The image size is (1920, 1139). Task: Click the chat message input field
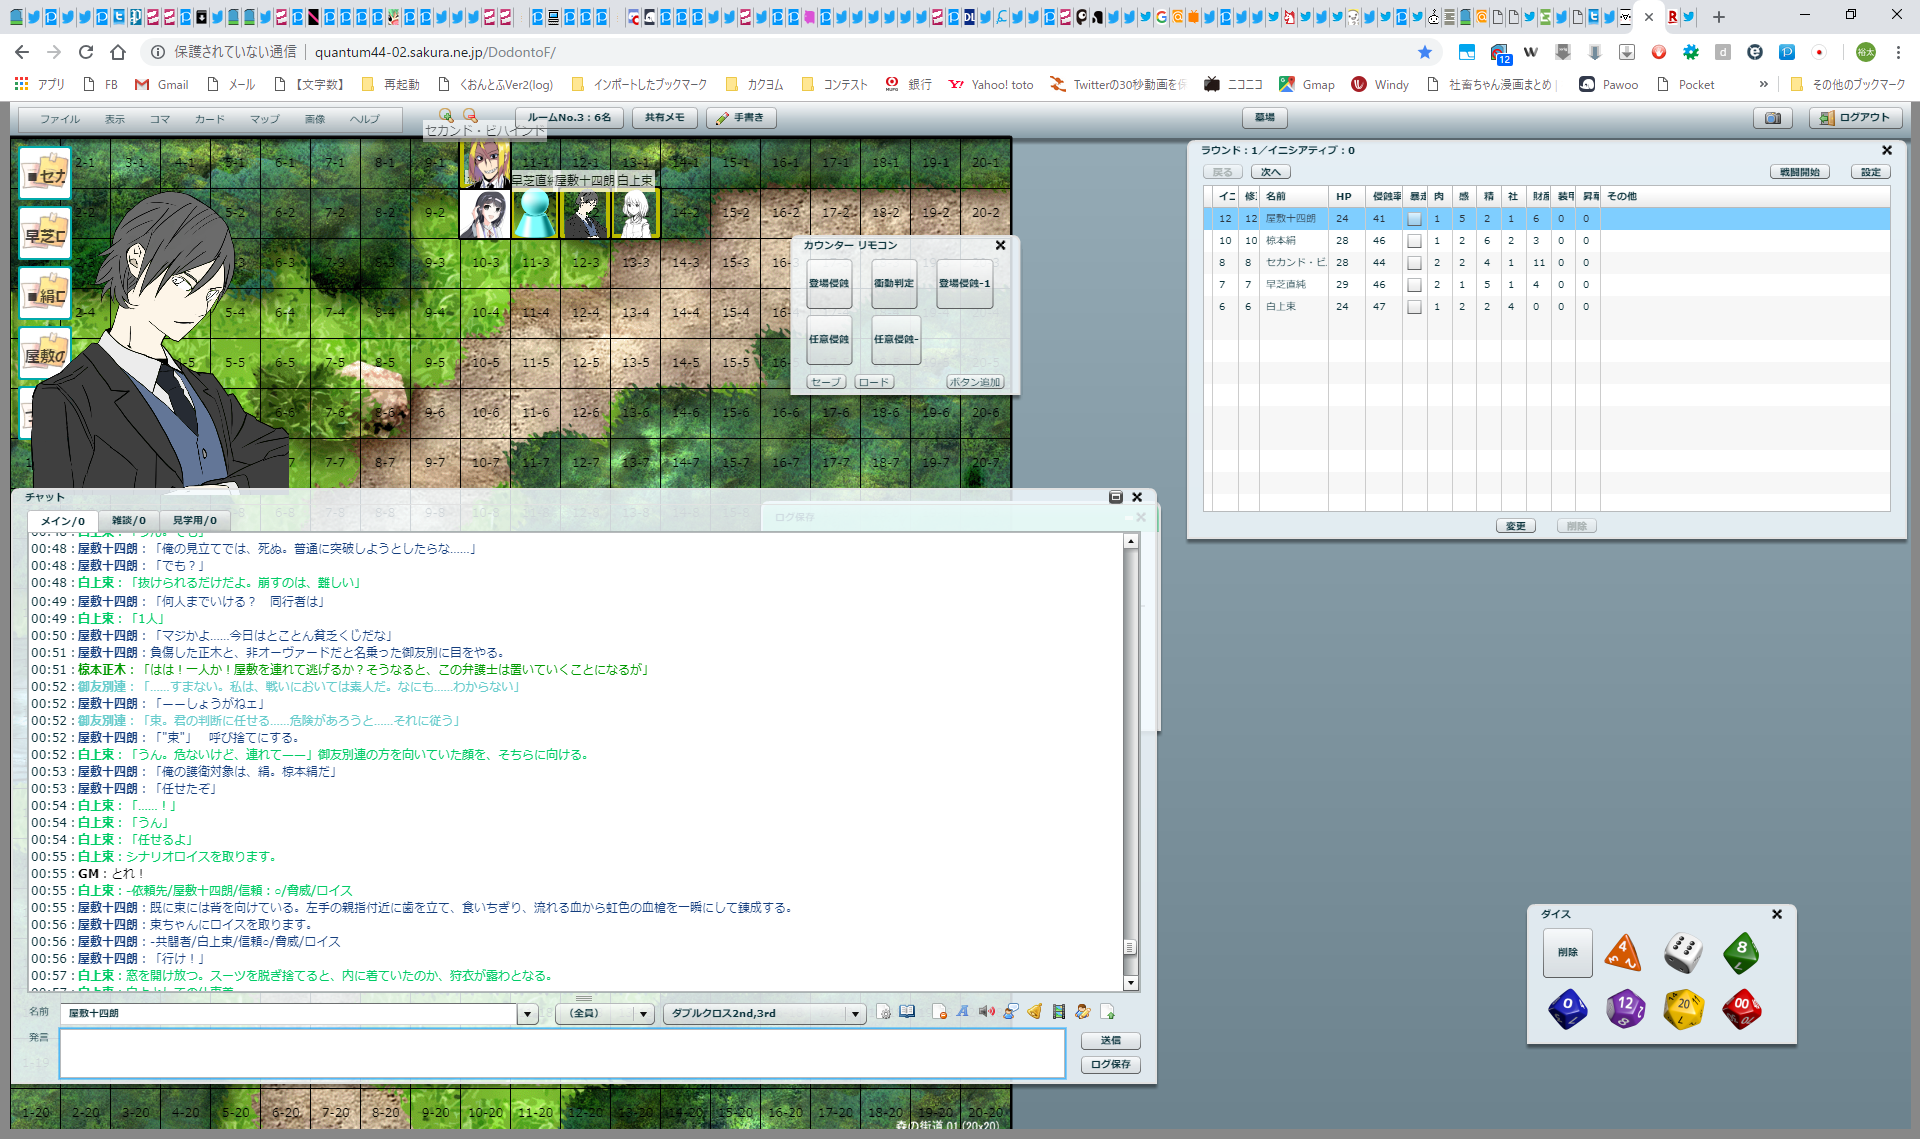(x=562, y=1054)
